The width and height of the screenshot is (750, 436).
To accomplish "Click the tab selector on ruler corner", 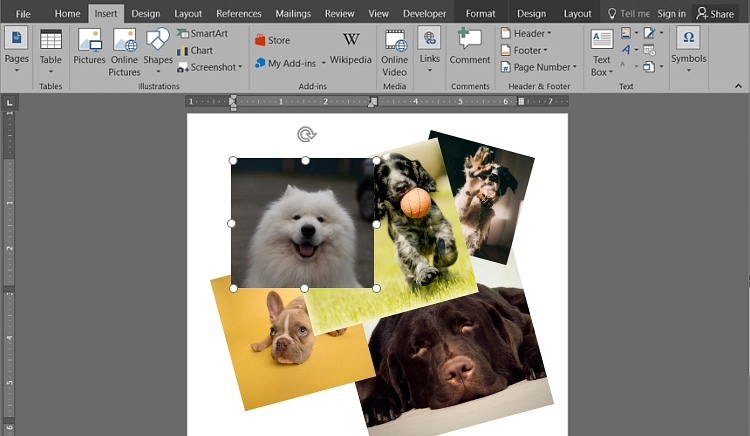I will (9, 102).
